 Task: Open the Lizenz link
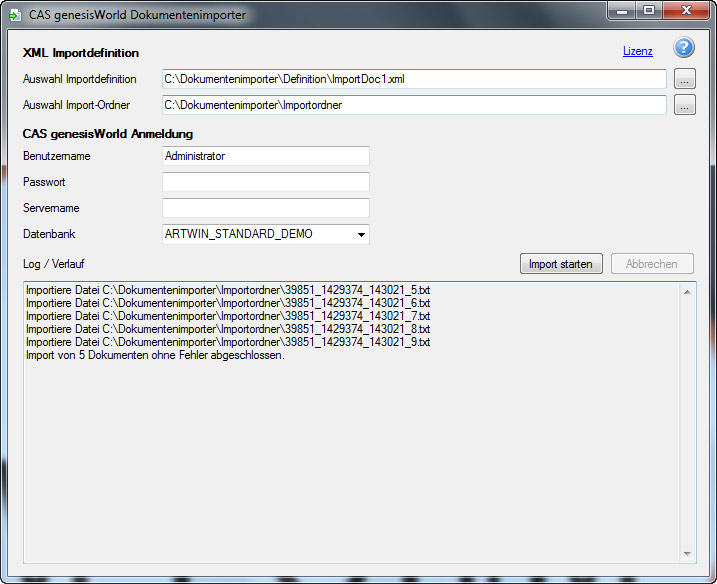pos(637,51)
